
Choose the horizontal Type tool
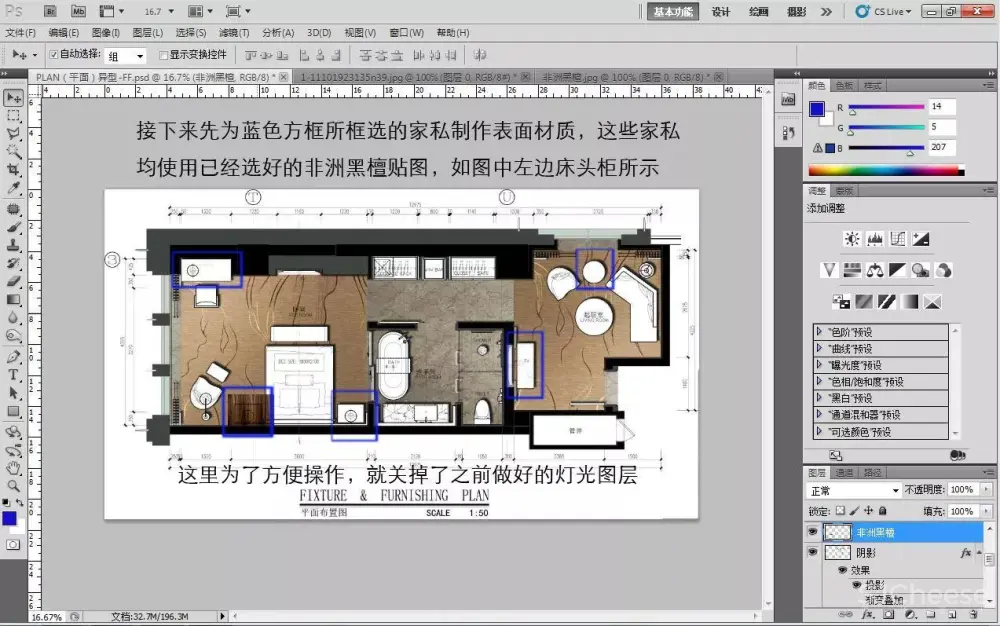[14, 375]
